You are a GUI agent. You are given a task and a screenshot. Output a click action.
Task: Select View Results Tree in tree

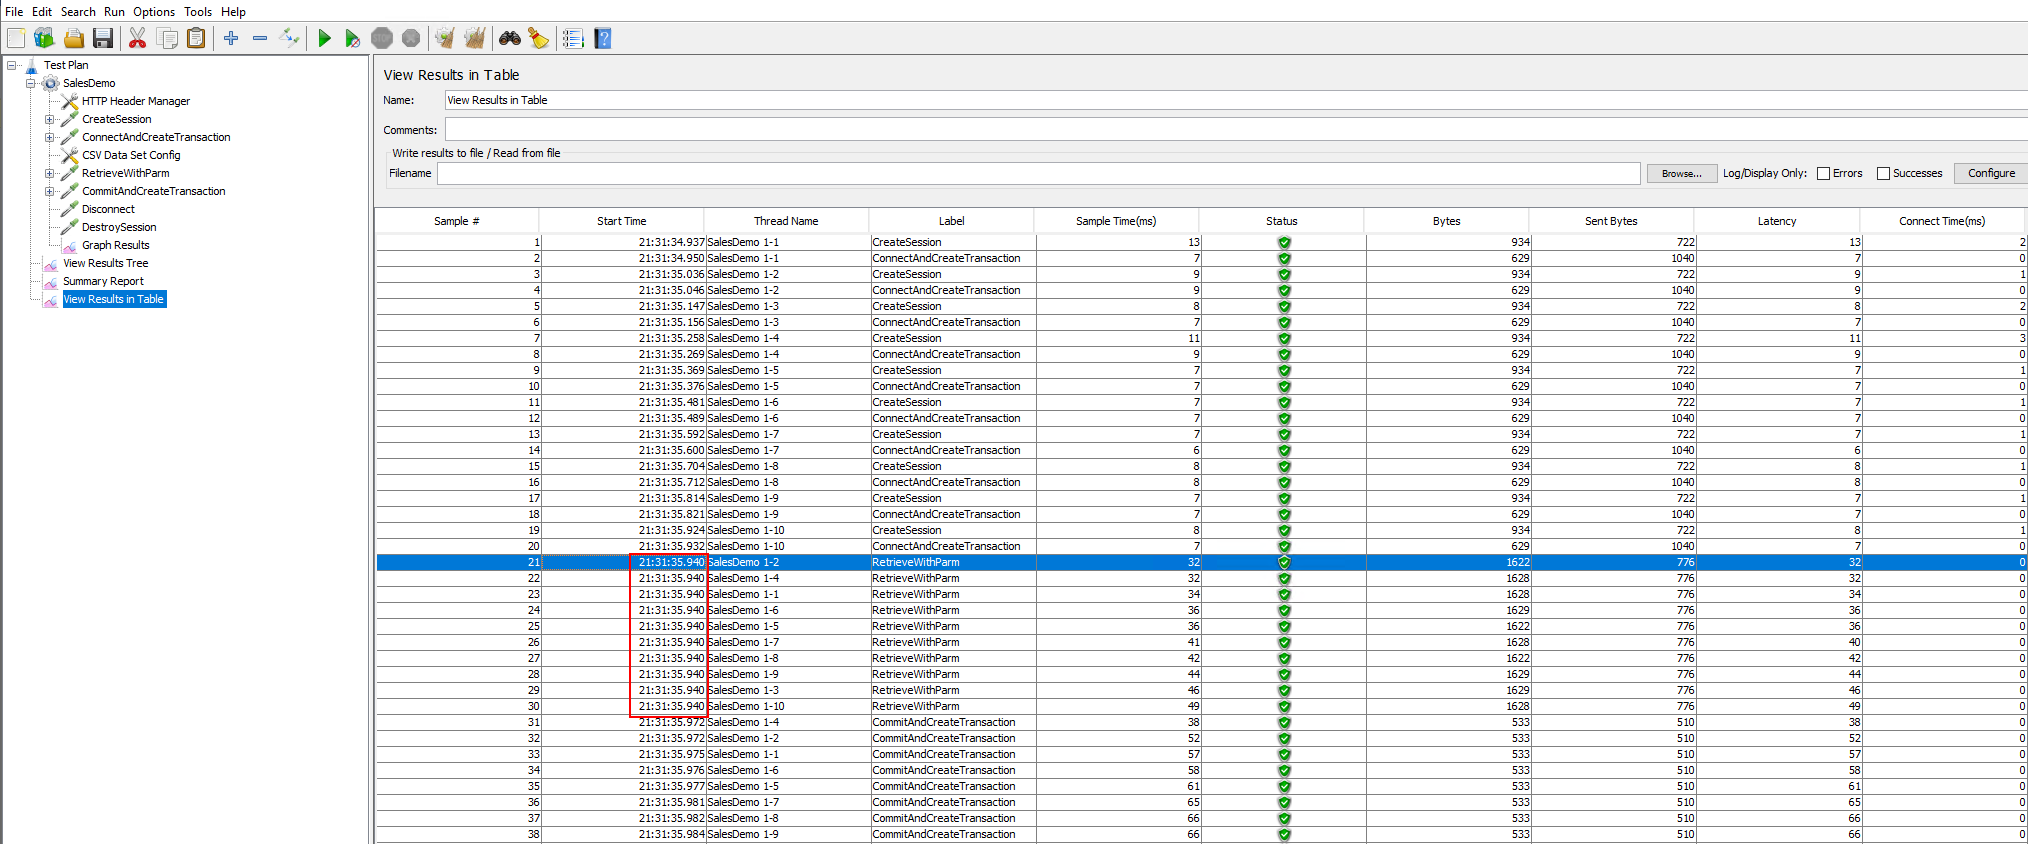105,263
